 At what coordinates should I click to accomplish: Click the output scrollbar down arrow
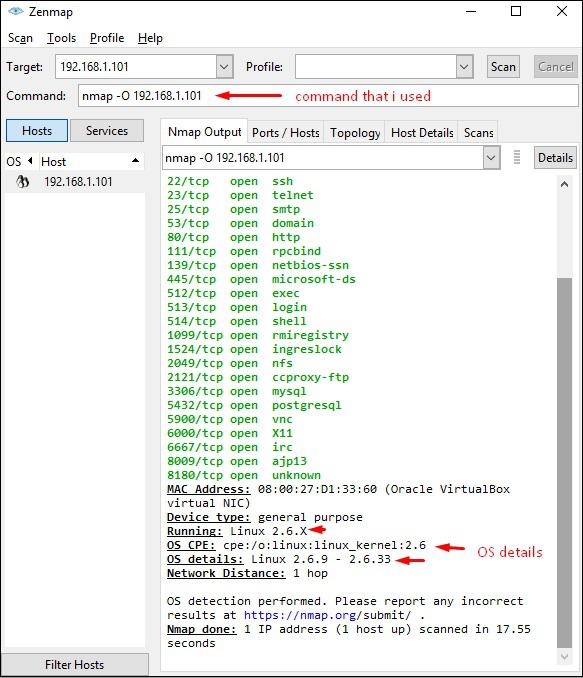(x=564, y=656)
